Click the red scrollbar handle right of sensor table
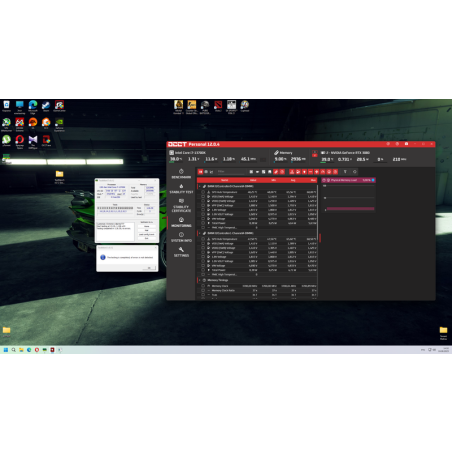 (x=320, y=238)
